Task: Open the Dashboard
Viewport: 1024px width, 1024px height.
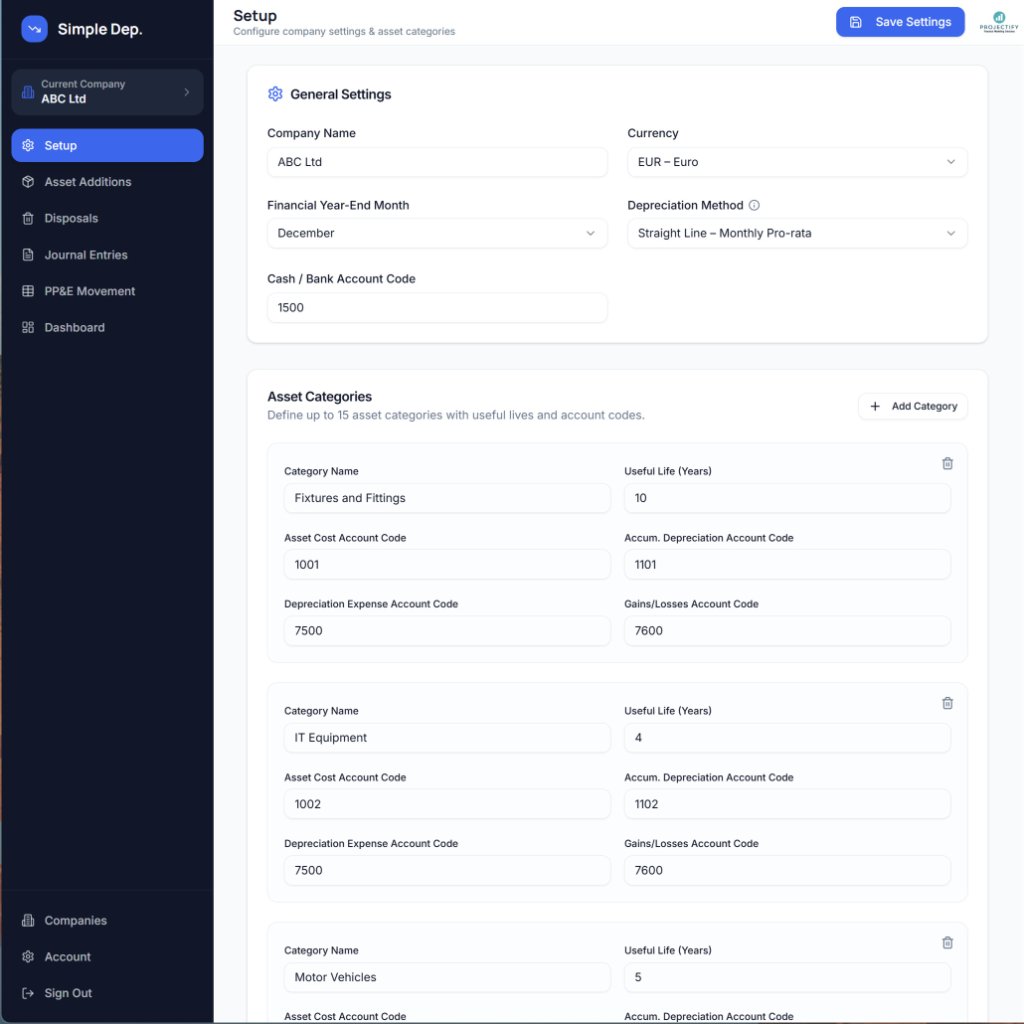Action: (x=108, y=327)
